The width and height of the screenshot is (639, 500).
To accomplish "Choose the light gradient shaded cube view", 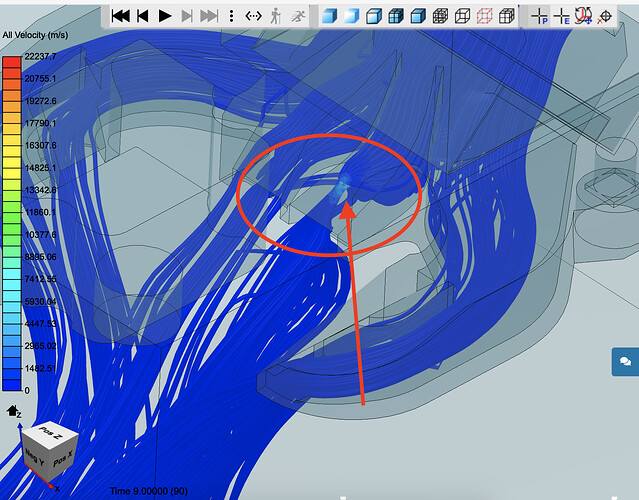I will [x=352, y=16].
